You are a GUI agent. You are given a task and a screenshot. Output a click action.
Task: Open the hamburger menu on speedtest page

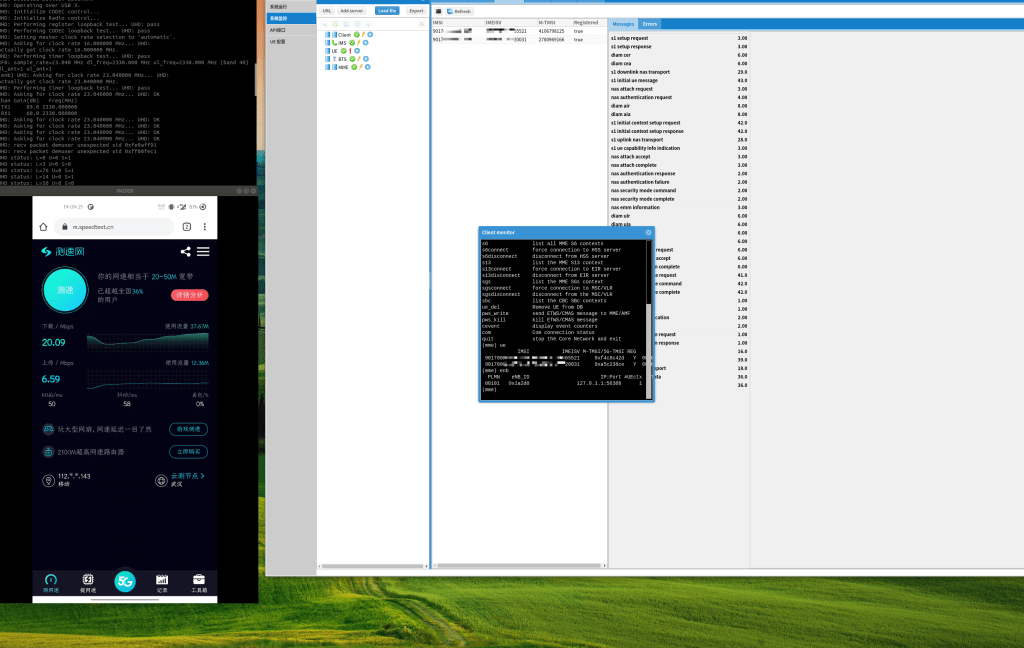(x=203, y=252)
